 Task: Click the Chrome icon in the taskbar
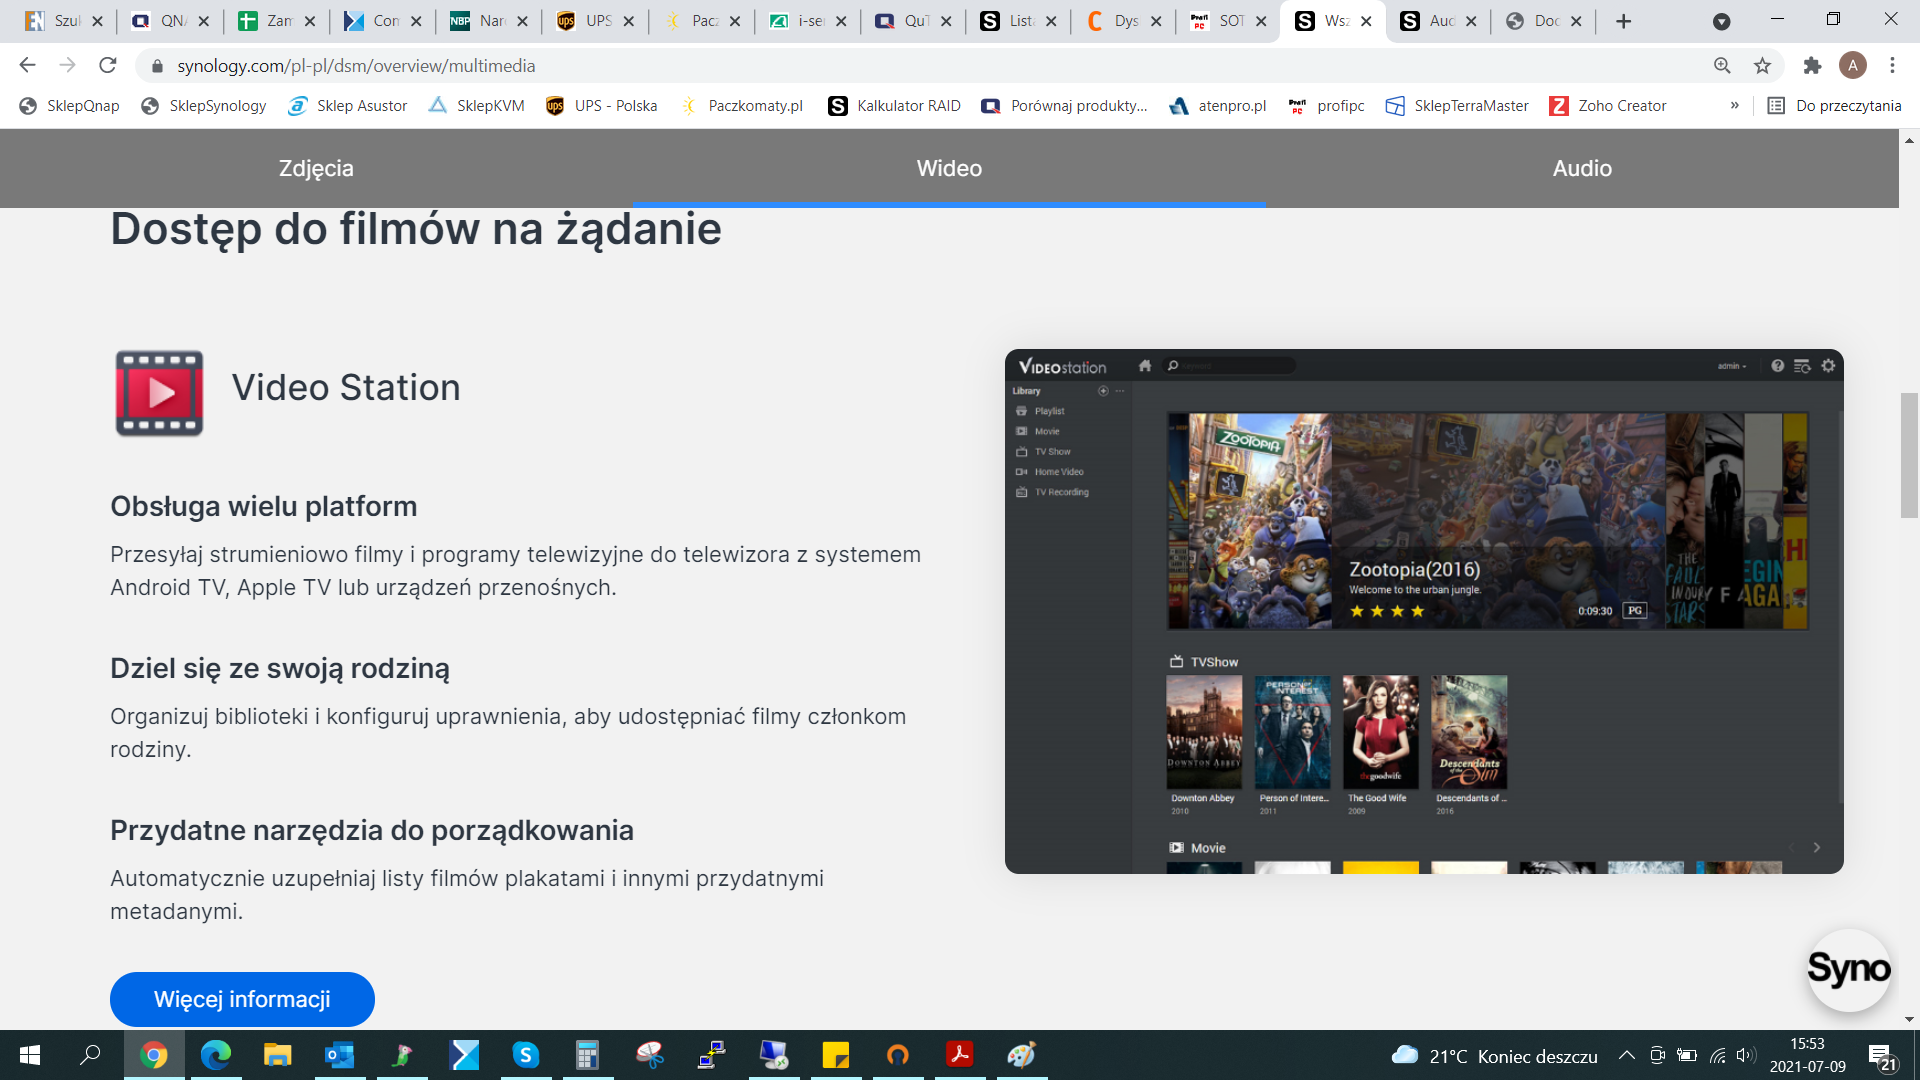[153, 1055]
